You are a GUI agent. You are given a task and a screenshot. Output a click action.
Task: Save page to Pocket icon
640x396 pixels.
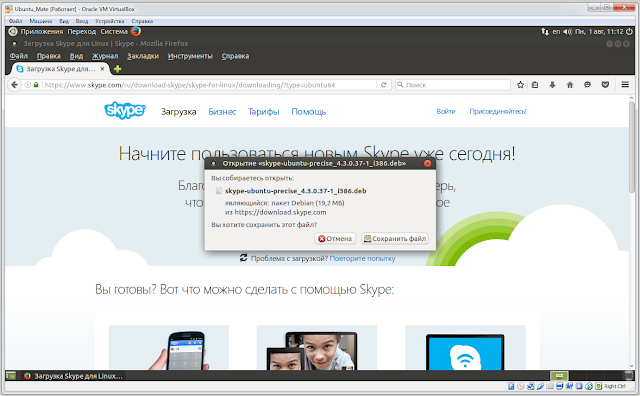605,85
